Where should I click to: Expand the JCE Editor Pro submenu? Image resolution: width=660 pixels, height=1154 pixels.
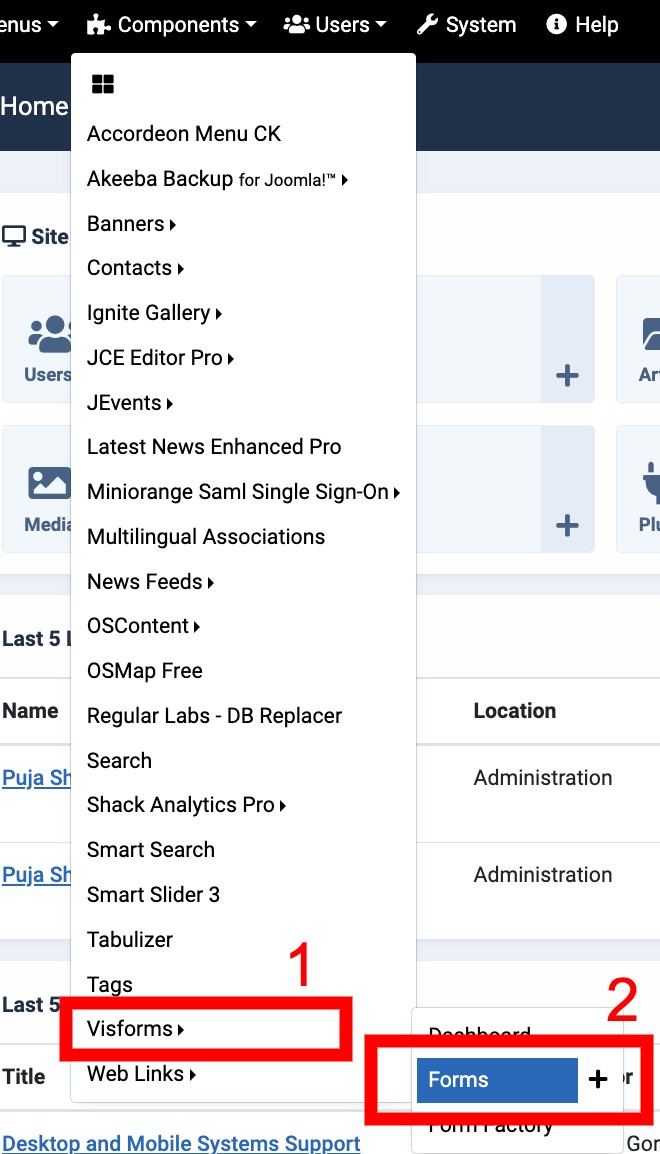pyautogui.click(x=160, y=358)
